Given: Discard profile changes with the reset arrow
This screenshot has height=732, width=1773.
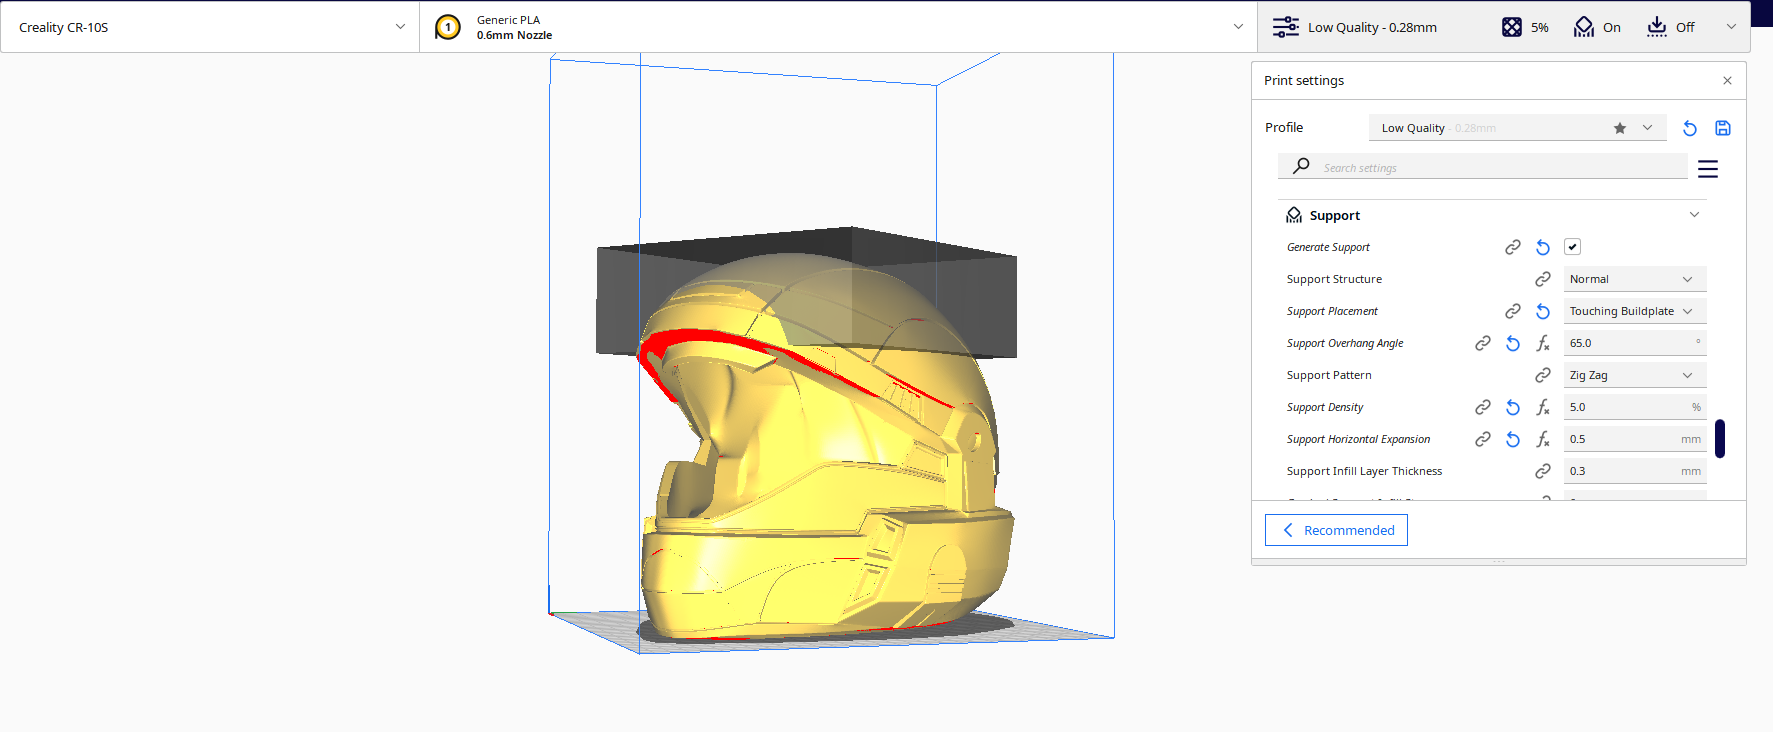Looking at the screenshot, I should click(x=1690, y=128).
